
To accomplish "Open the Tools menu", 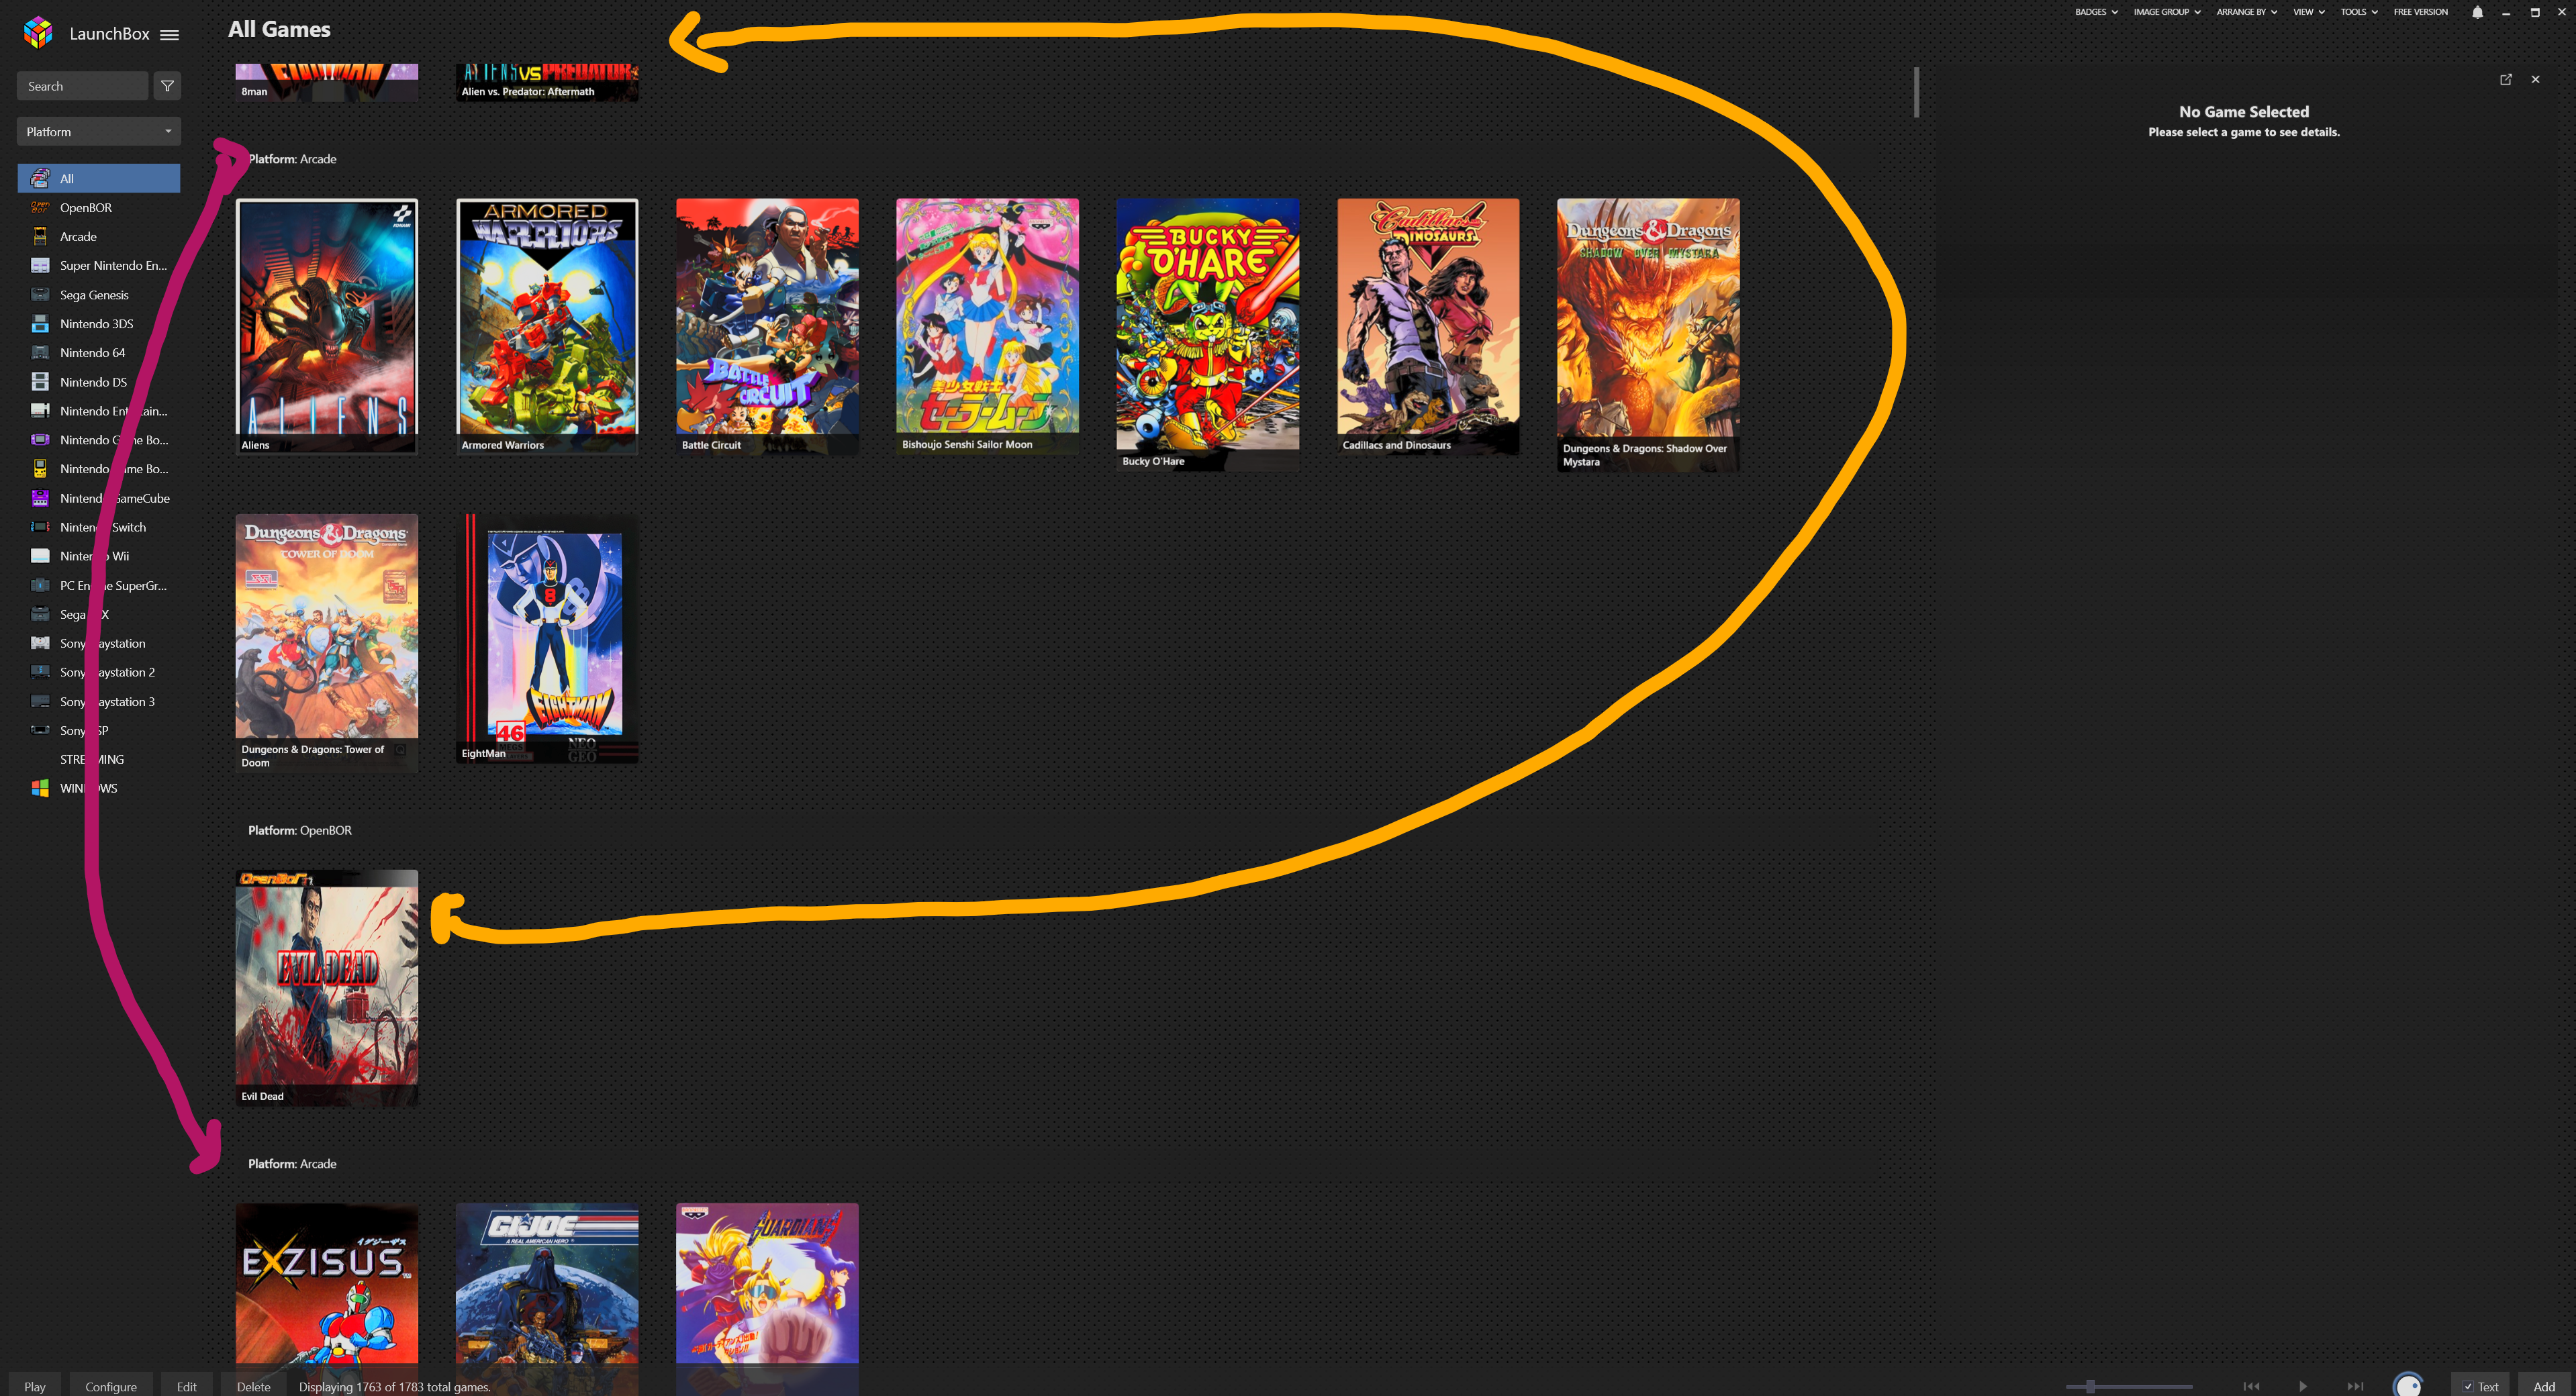I will coord(2358,12).
